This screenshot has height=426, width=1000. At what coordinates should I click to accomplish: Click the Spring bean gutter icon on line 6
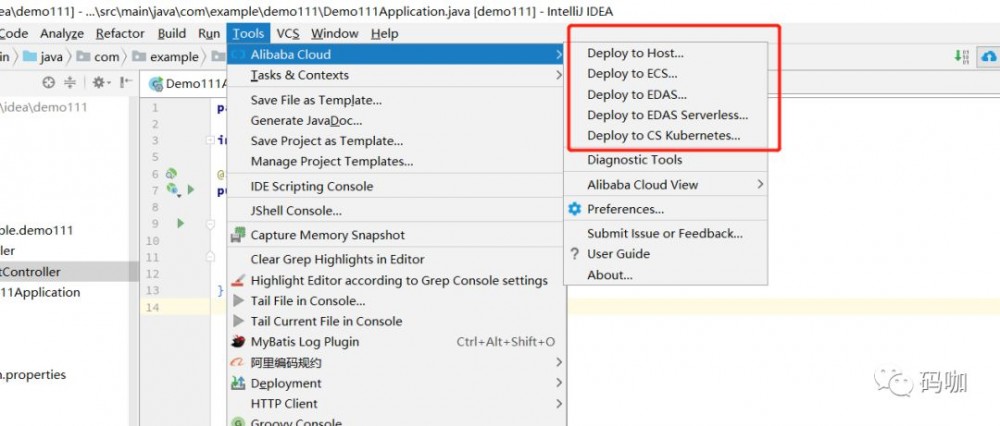point(171,174)
